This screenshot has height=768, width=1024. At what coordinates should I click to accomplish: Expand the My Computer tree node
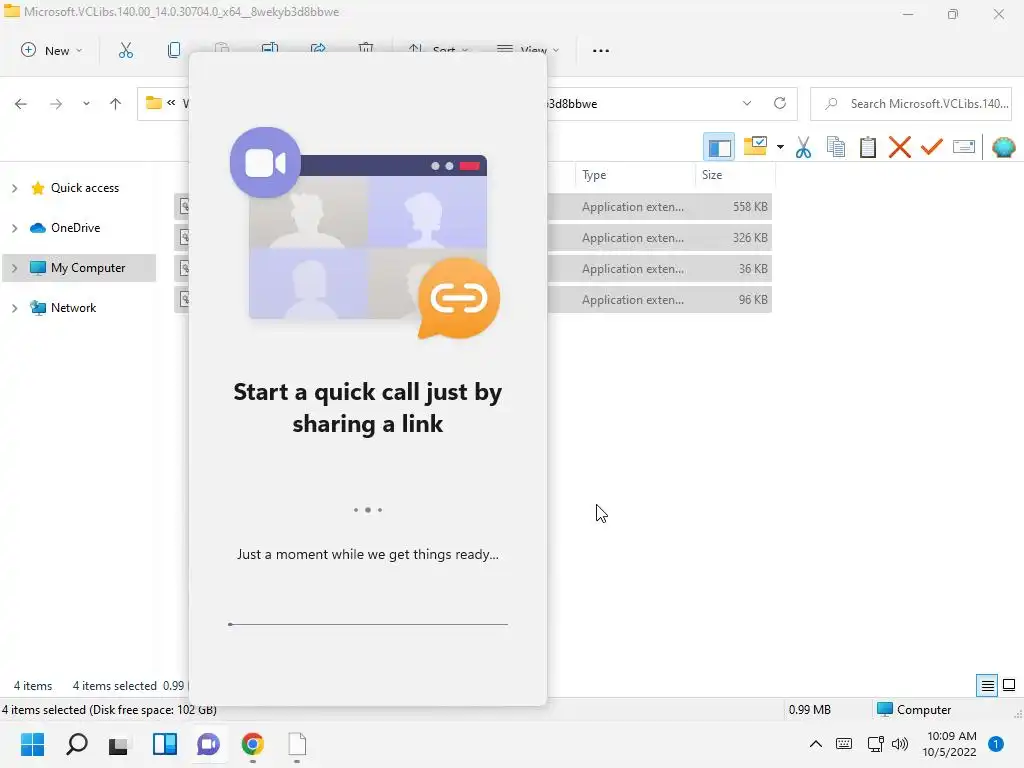pos(14,268)
